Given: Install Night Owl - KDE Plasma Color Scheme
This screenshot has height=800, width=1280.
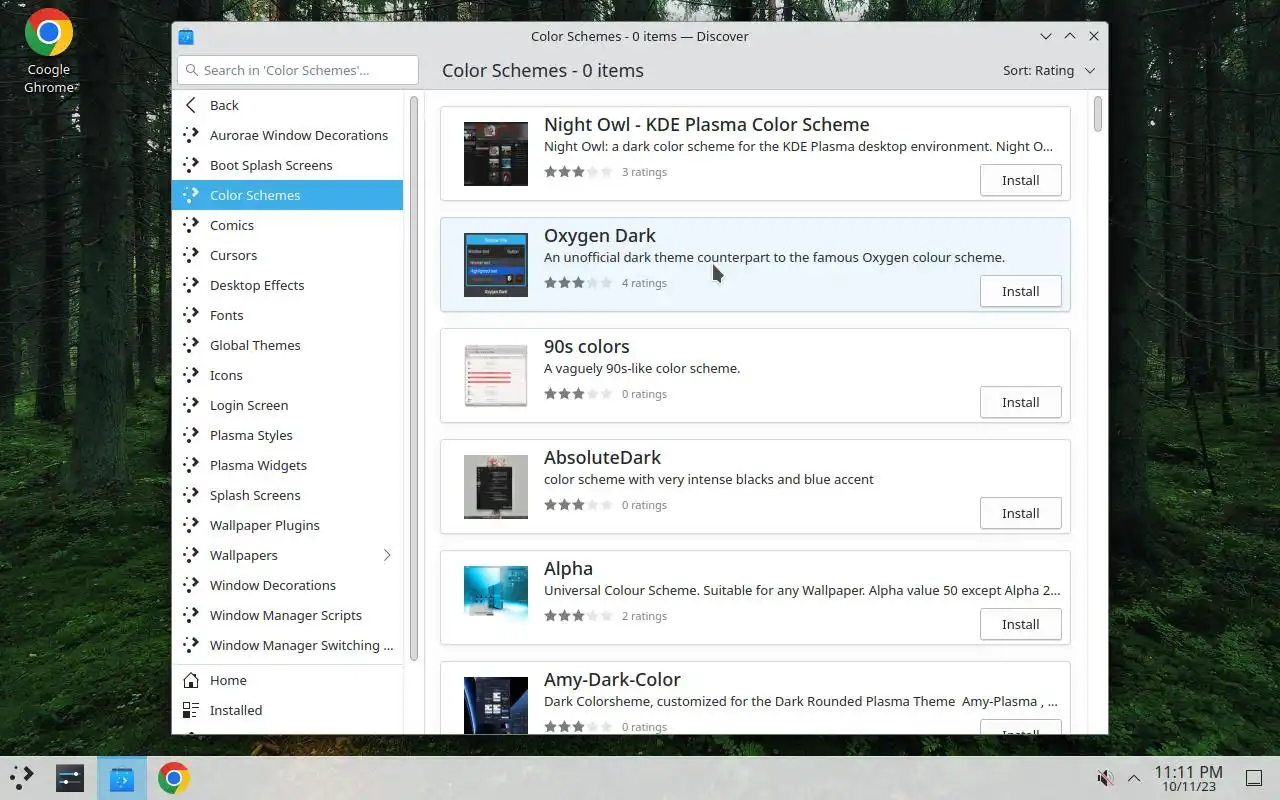Looking at the screenshot, I should tap(1020, 180).
